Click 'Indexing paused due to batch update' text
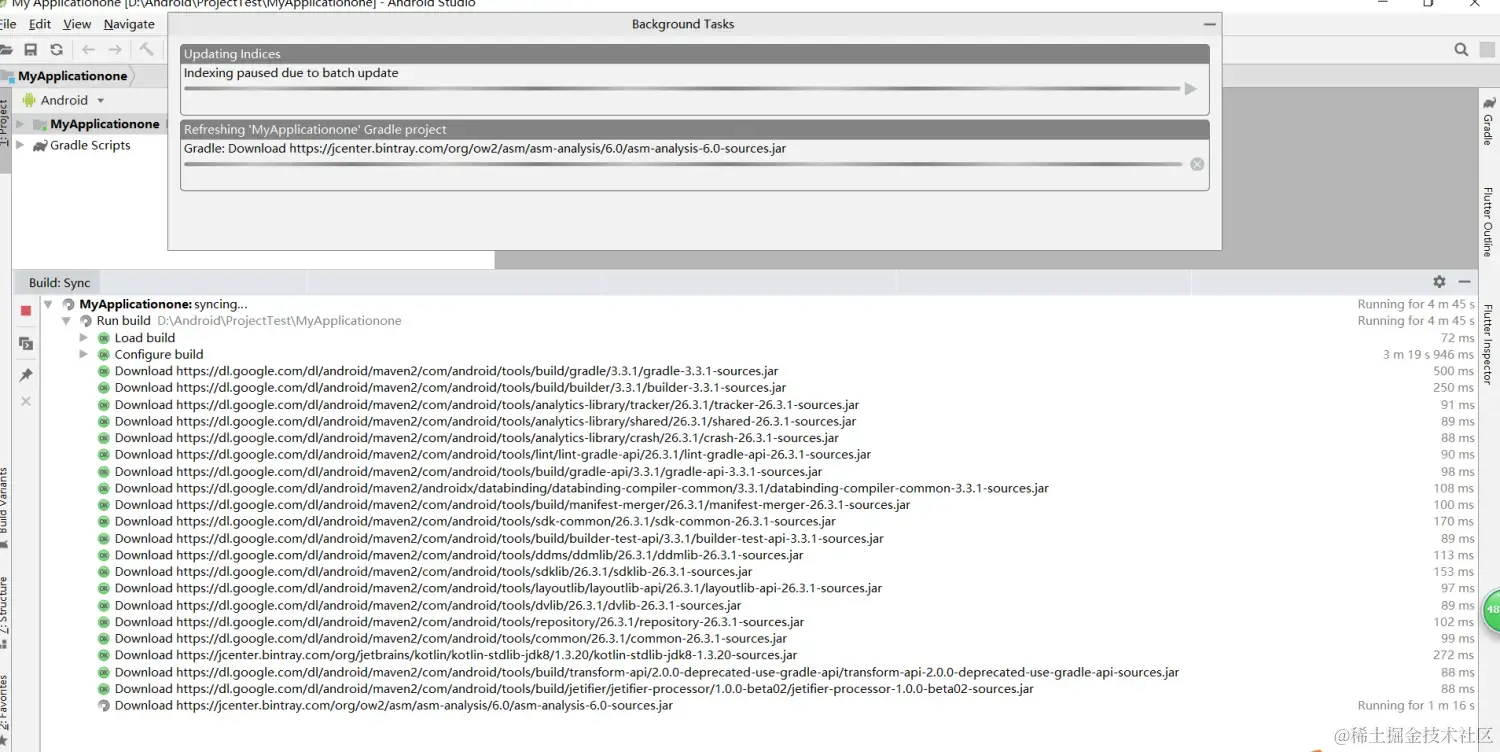The image size is (1500, 752). click(x=291, y=73)
